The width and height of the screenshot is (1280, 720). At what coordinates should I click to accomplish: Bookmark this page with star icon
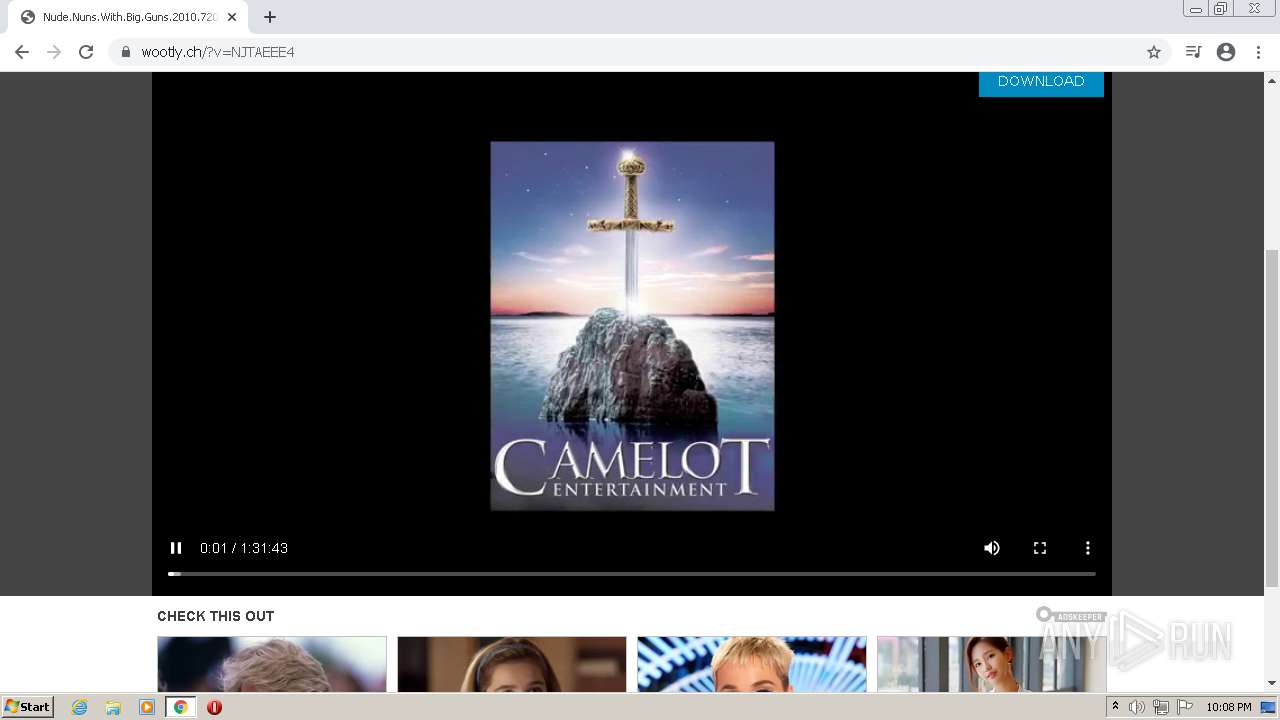click(x=1154, y=52)
